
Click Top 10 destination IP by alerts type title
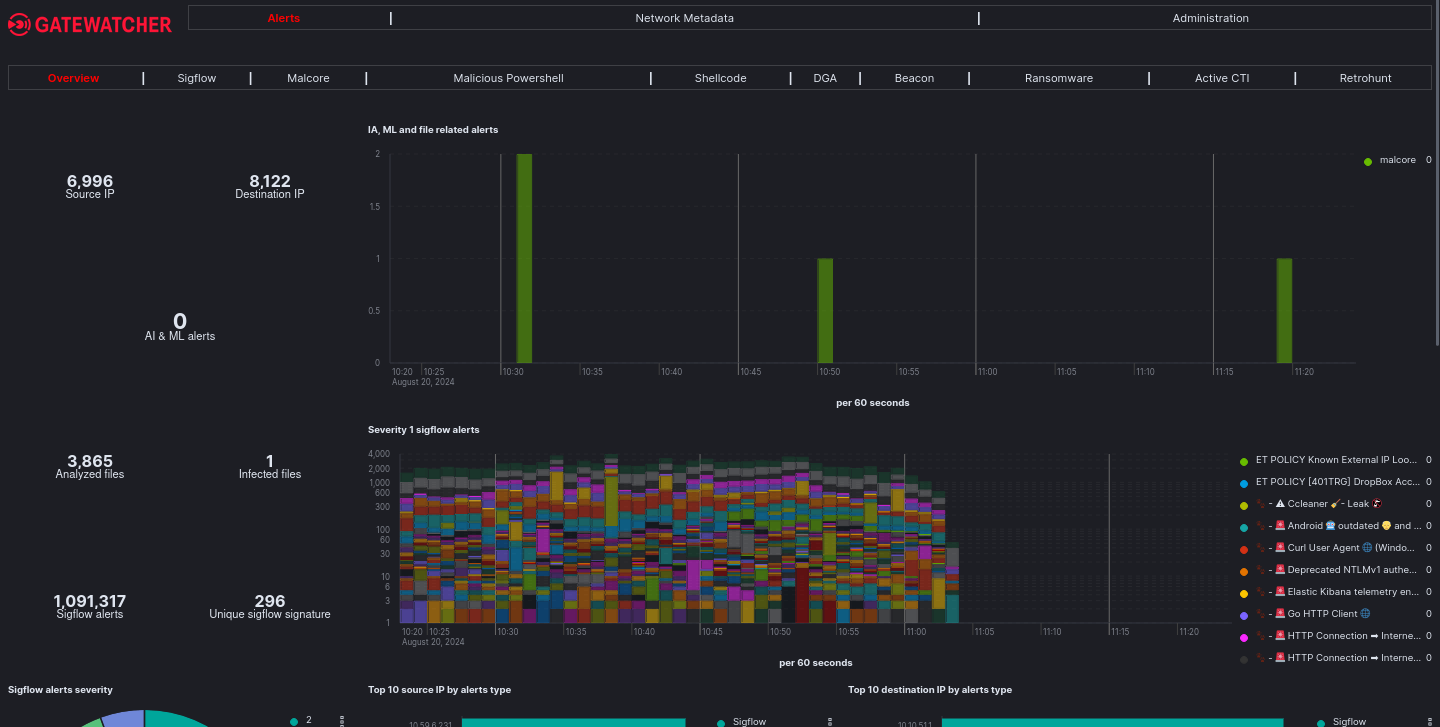[x=930, y=690]
